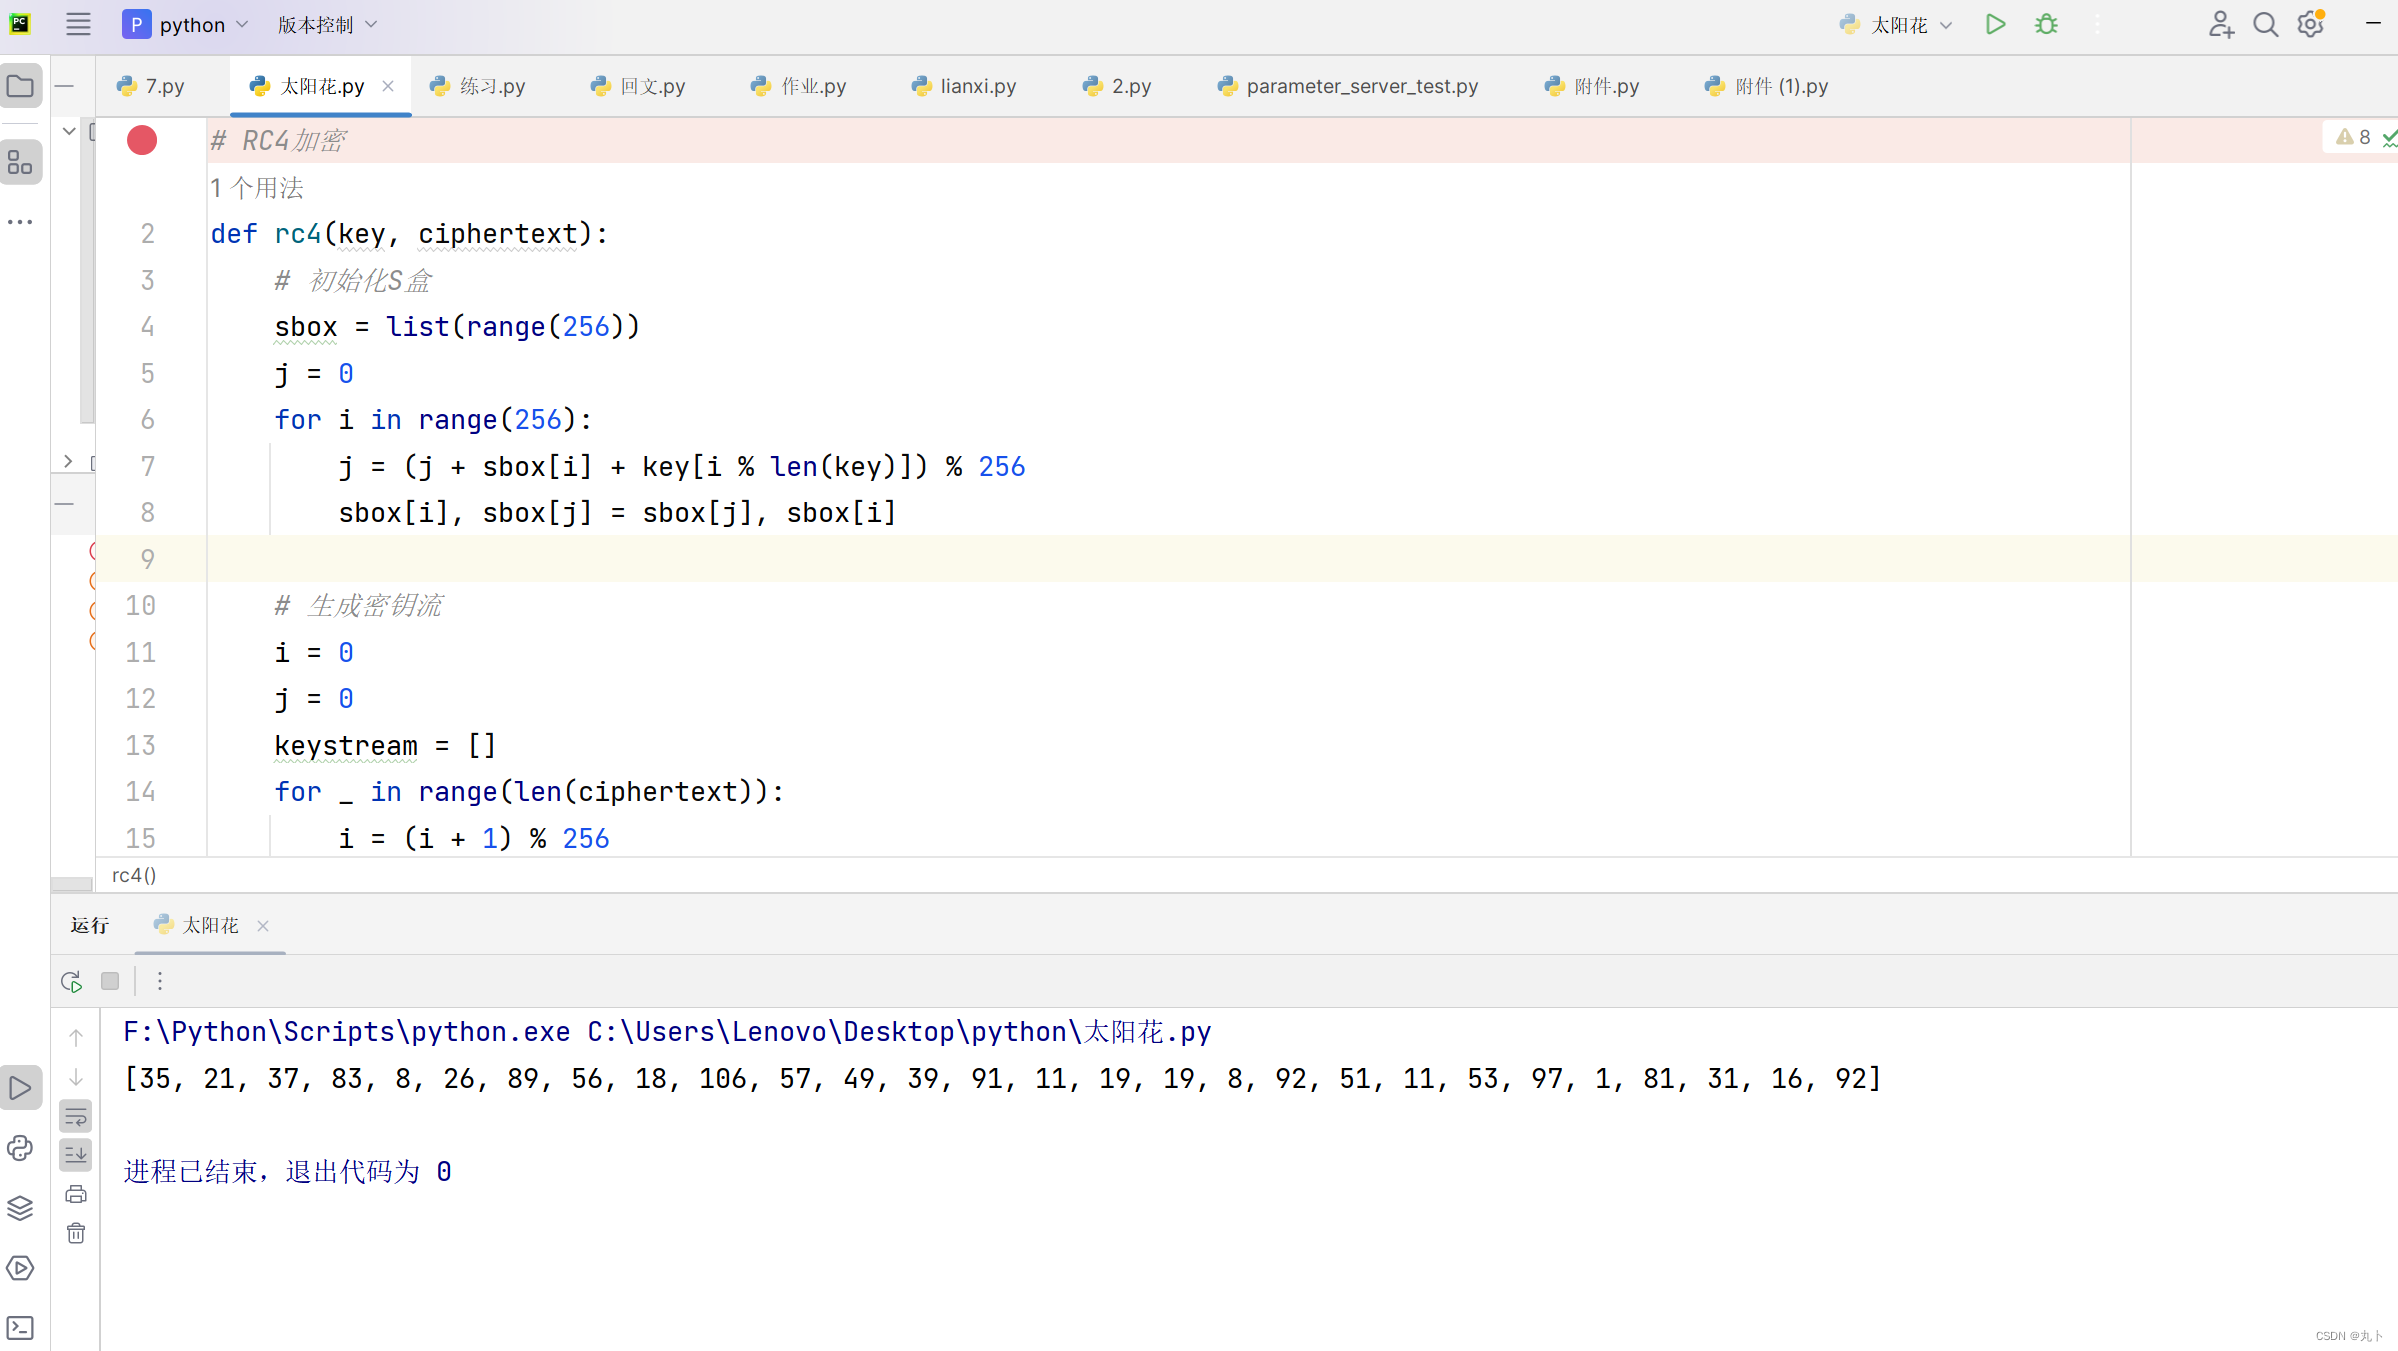Print console output with the printer icon
2398x1351 pixels.
tap(76, 1193)
